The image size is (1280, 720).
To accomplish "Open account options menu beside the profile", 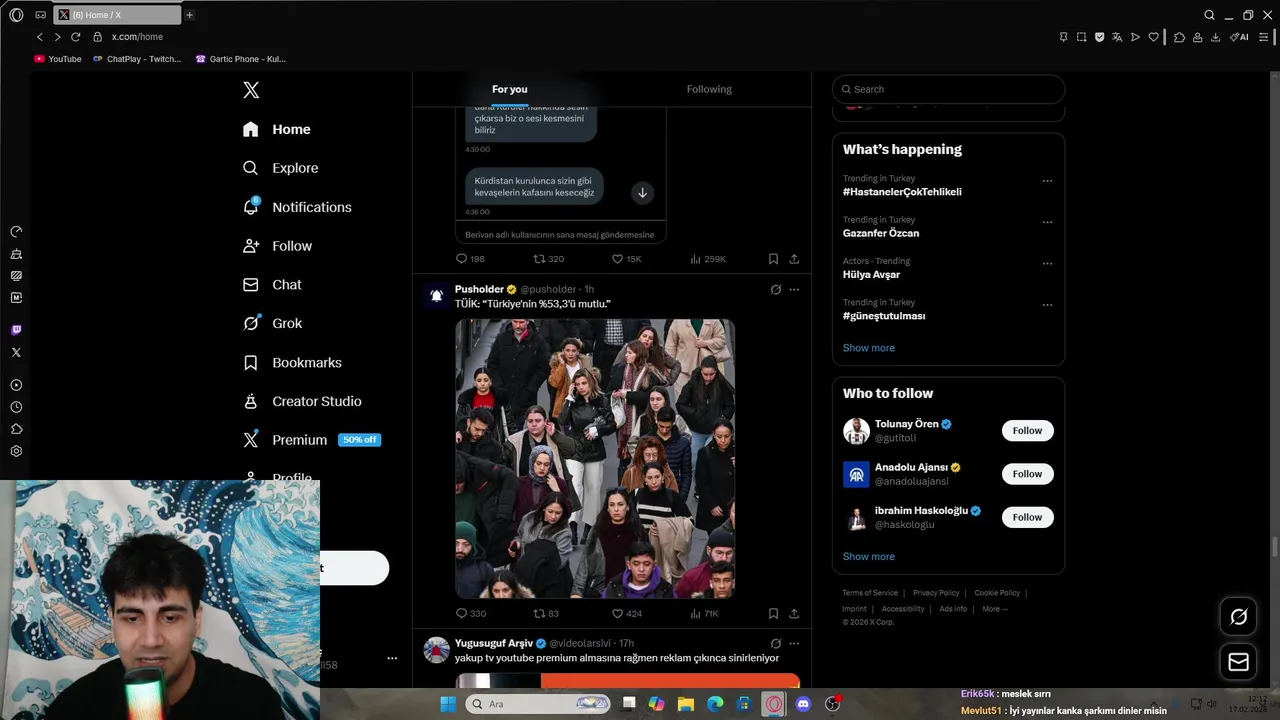I will 392,658.
